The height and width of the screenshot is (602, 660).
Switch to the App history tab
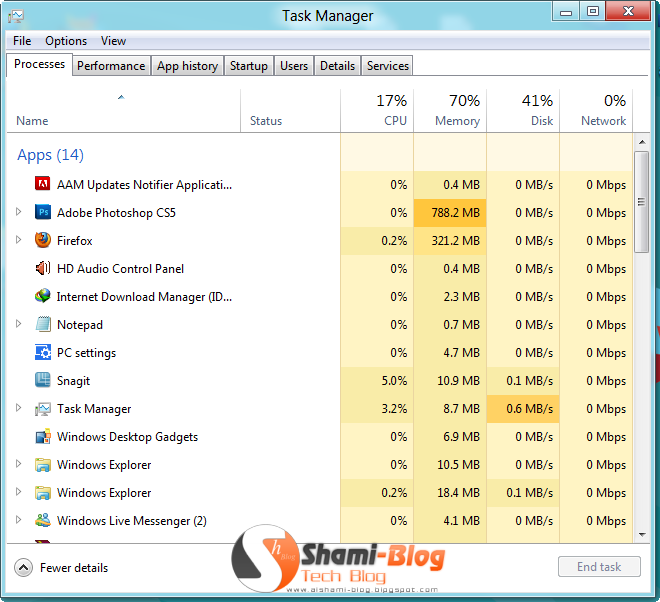point(187,66)
